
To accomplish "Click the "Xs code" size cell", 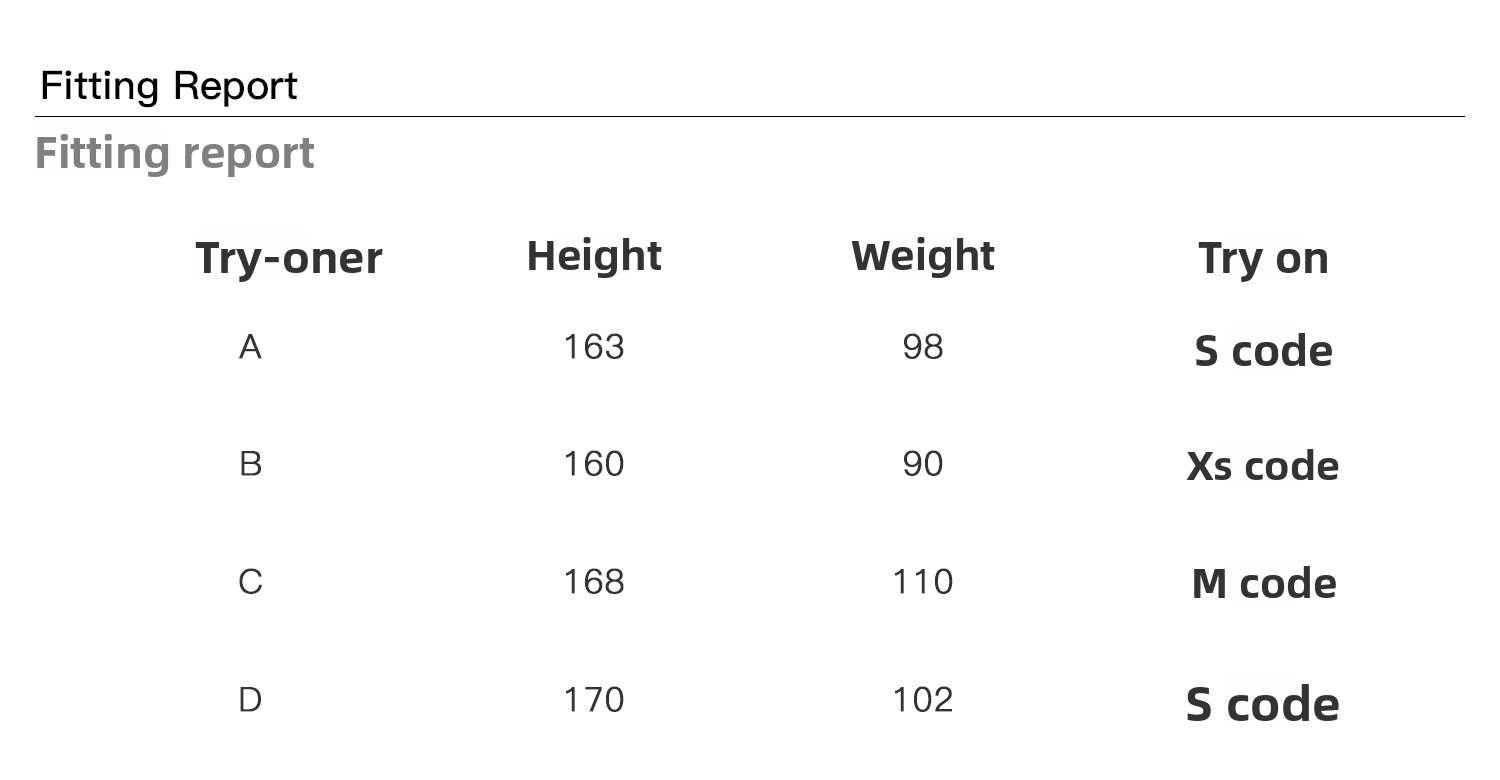I will (1263, 466).
